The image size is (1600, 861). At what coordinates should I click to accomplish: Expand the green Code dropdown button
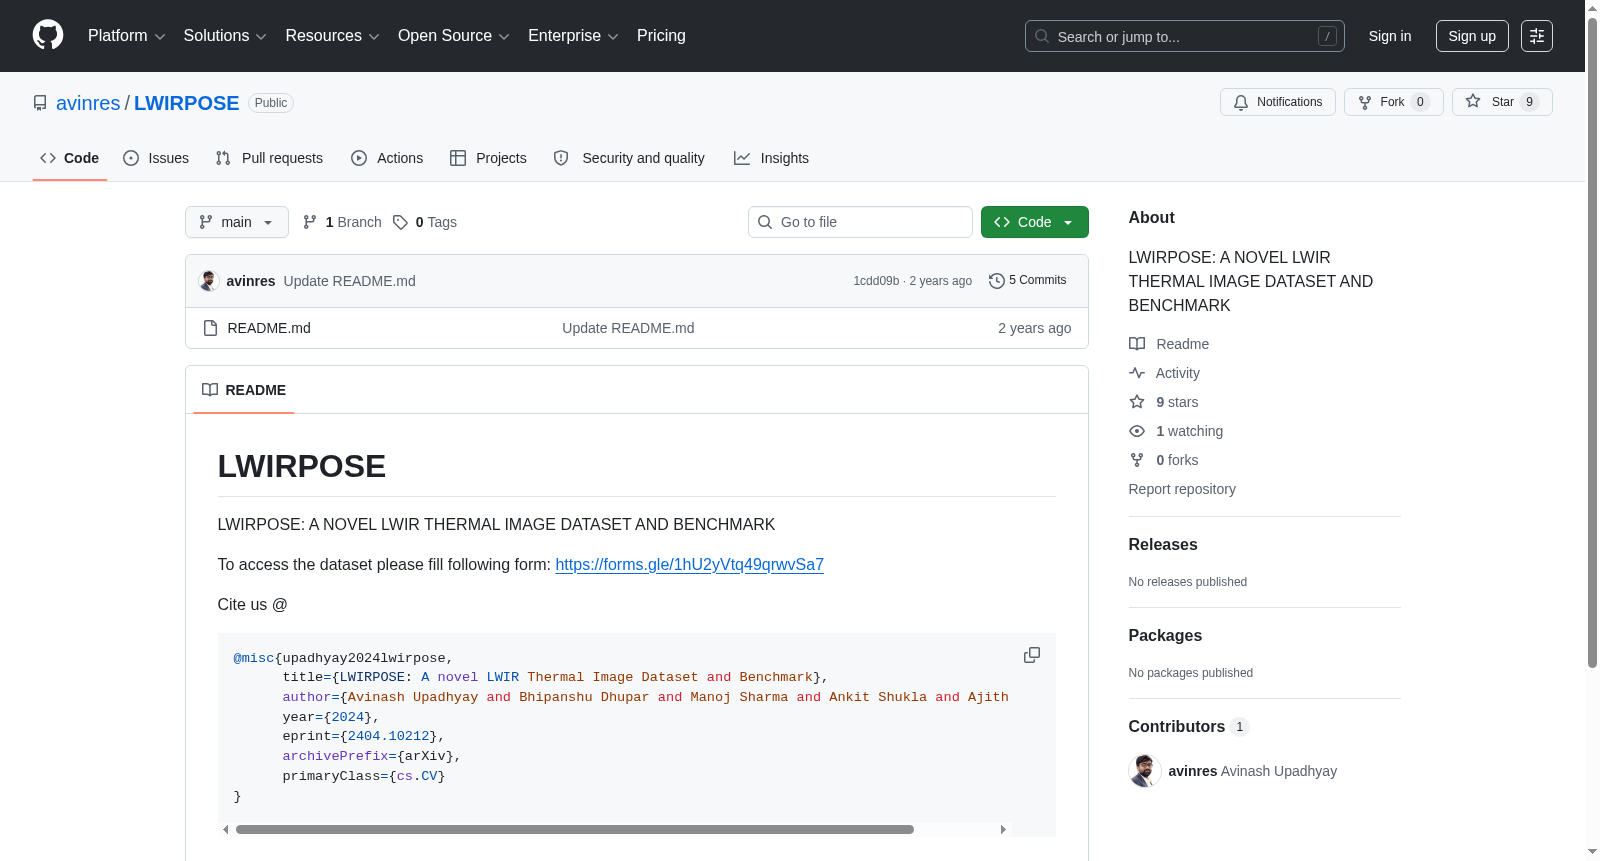pos(1035,222)
